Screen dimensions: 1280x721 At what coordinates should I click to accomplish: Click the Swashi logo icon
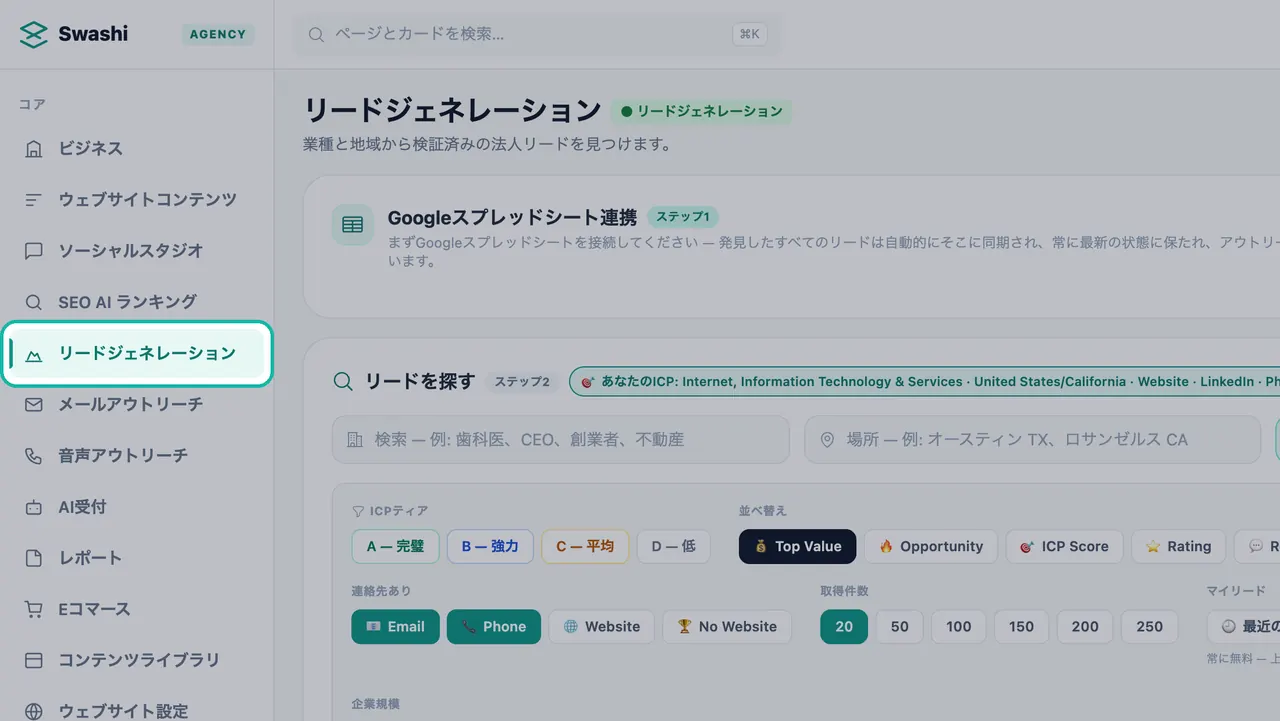click(34, 34)
